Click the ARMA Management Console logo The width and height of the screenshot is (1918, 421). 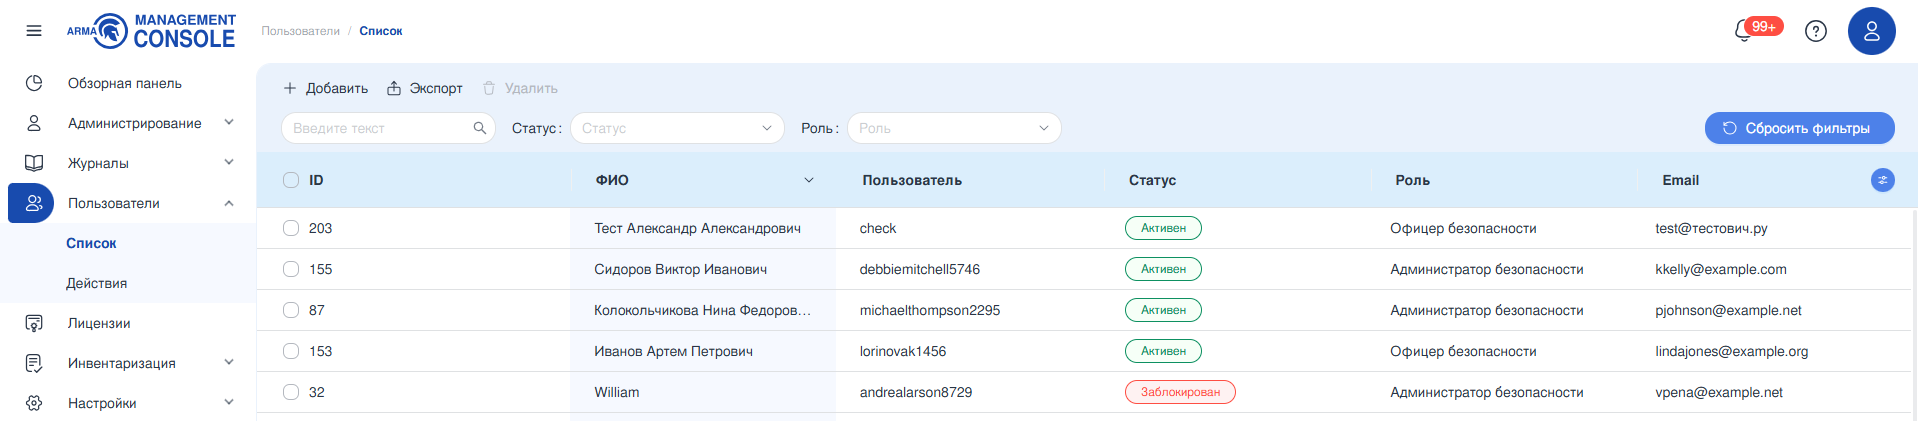(x=151, y=31)
